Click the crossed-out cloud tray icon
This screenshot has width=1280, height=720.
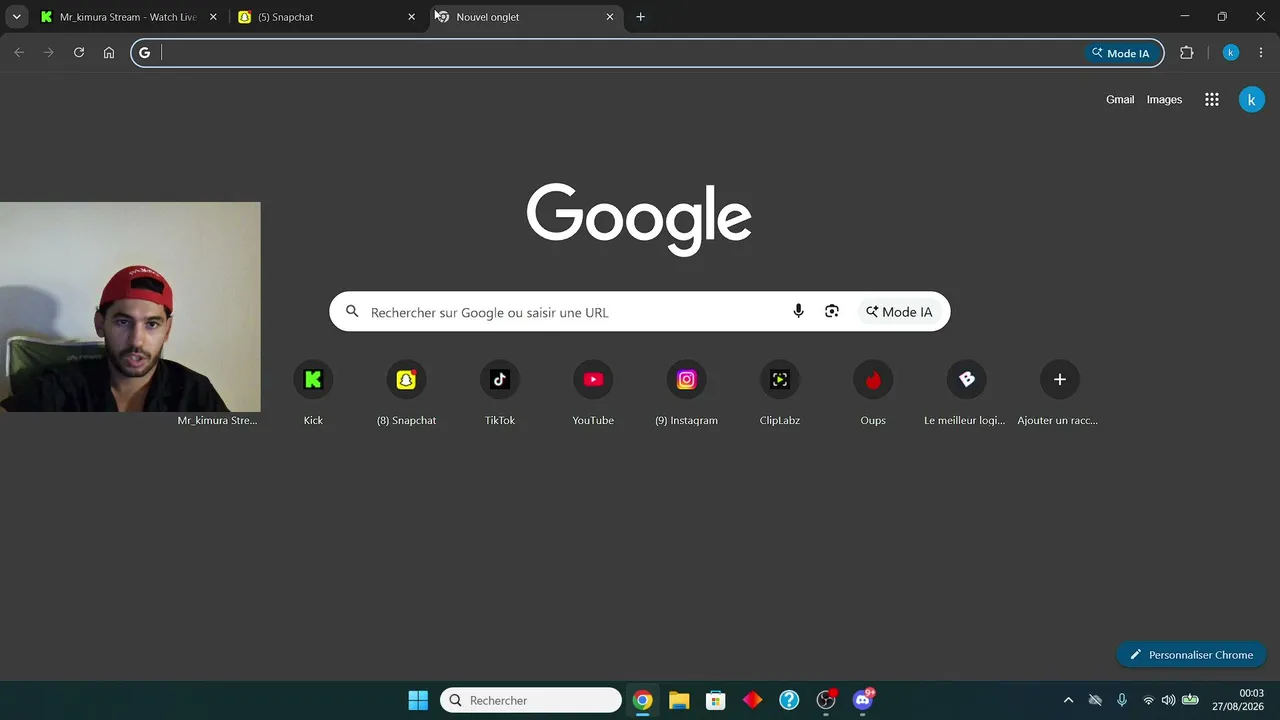[x=1095, y=700]
